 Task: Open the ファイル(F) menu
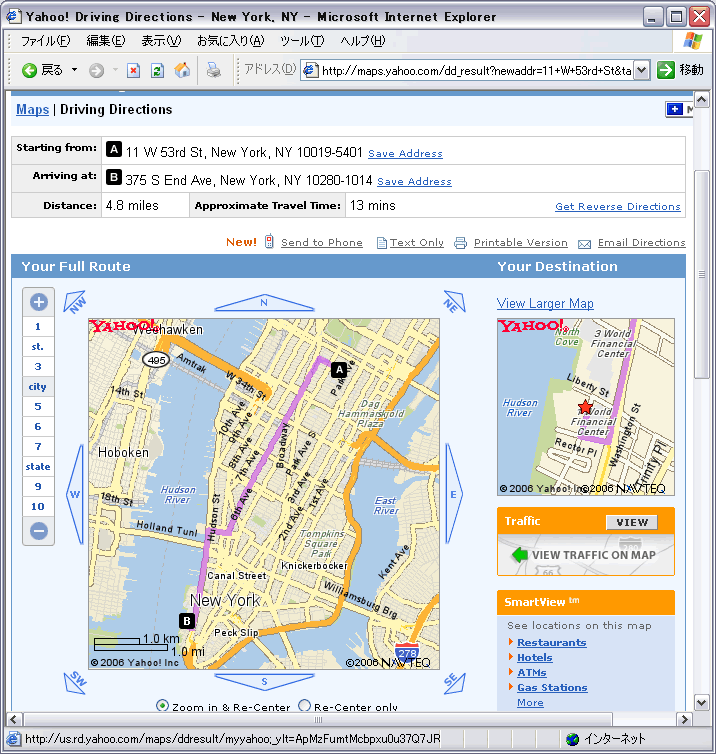(x=46, y=41)
